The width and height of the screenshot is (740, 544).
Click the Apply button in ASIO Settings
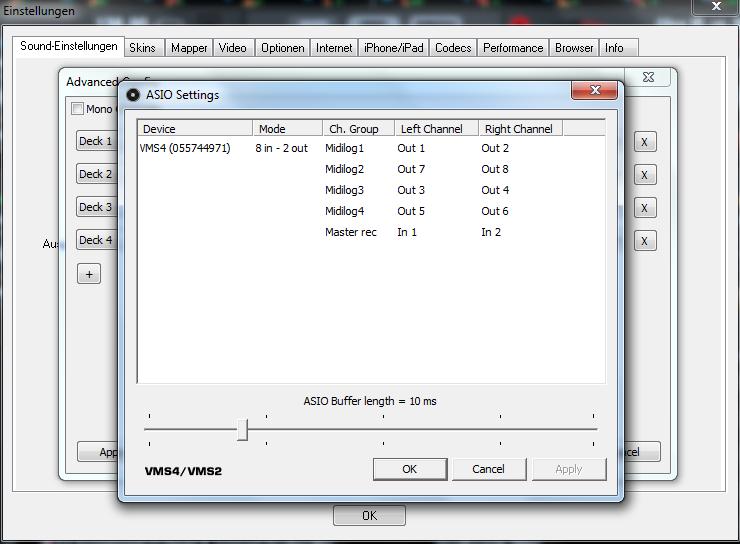[x=569, y=469]
